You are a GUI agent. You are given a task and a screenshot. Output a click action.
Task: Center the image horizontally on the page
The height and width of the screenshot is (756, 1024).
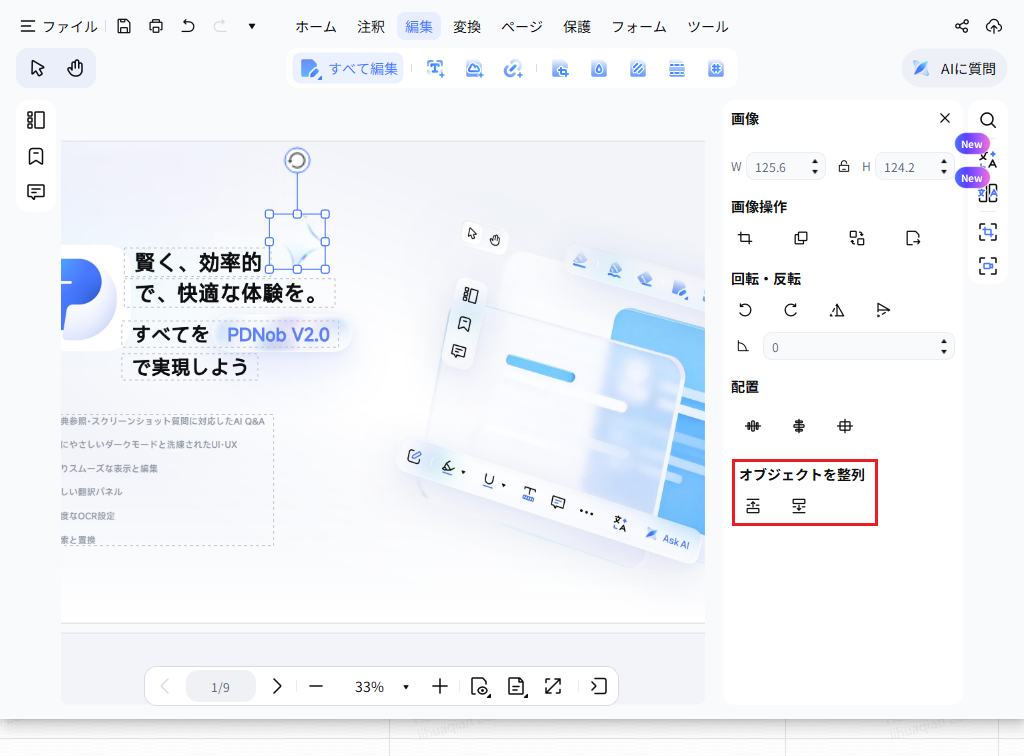pyautogui.click(x=752, y=426)
